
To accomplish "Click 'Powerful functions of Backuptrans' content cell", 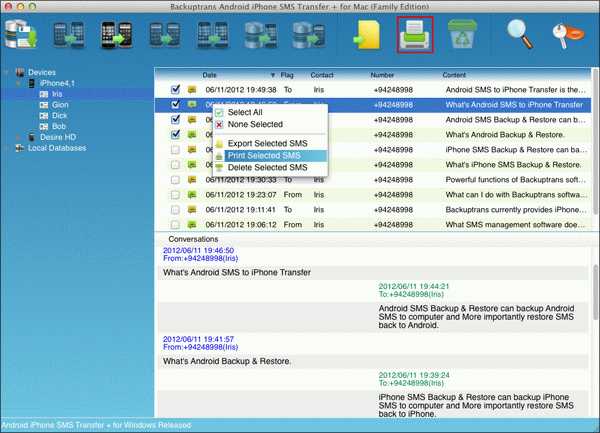I will [x=515, y=180].
